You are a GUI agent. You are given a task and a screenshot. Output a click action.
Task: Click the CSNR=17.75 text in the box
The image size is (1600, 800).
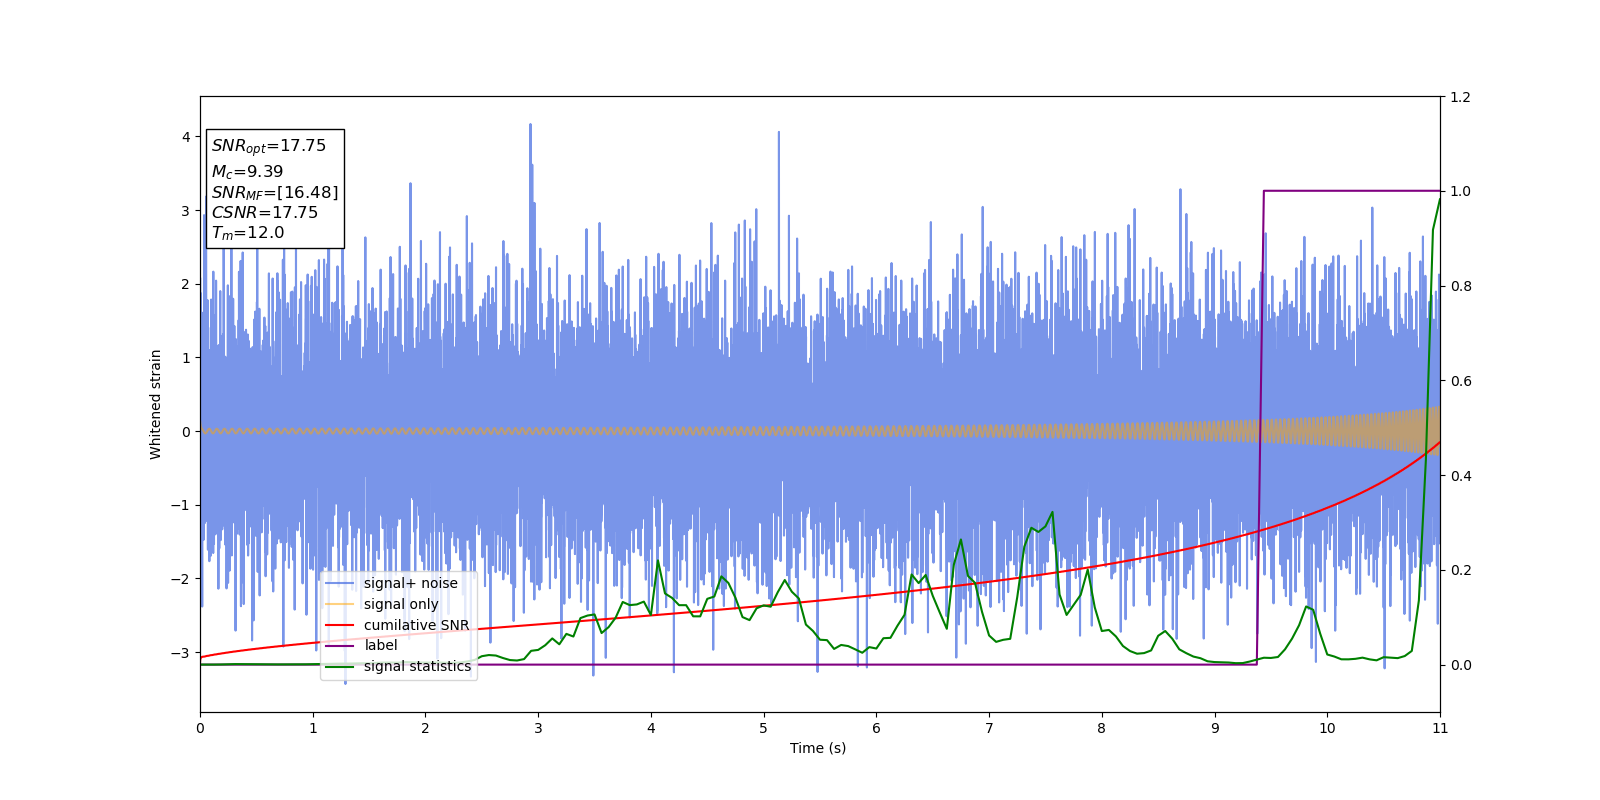265,212
